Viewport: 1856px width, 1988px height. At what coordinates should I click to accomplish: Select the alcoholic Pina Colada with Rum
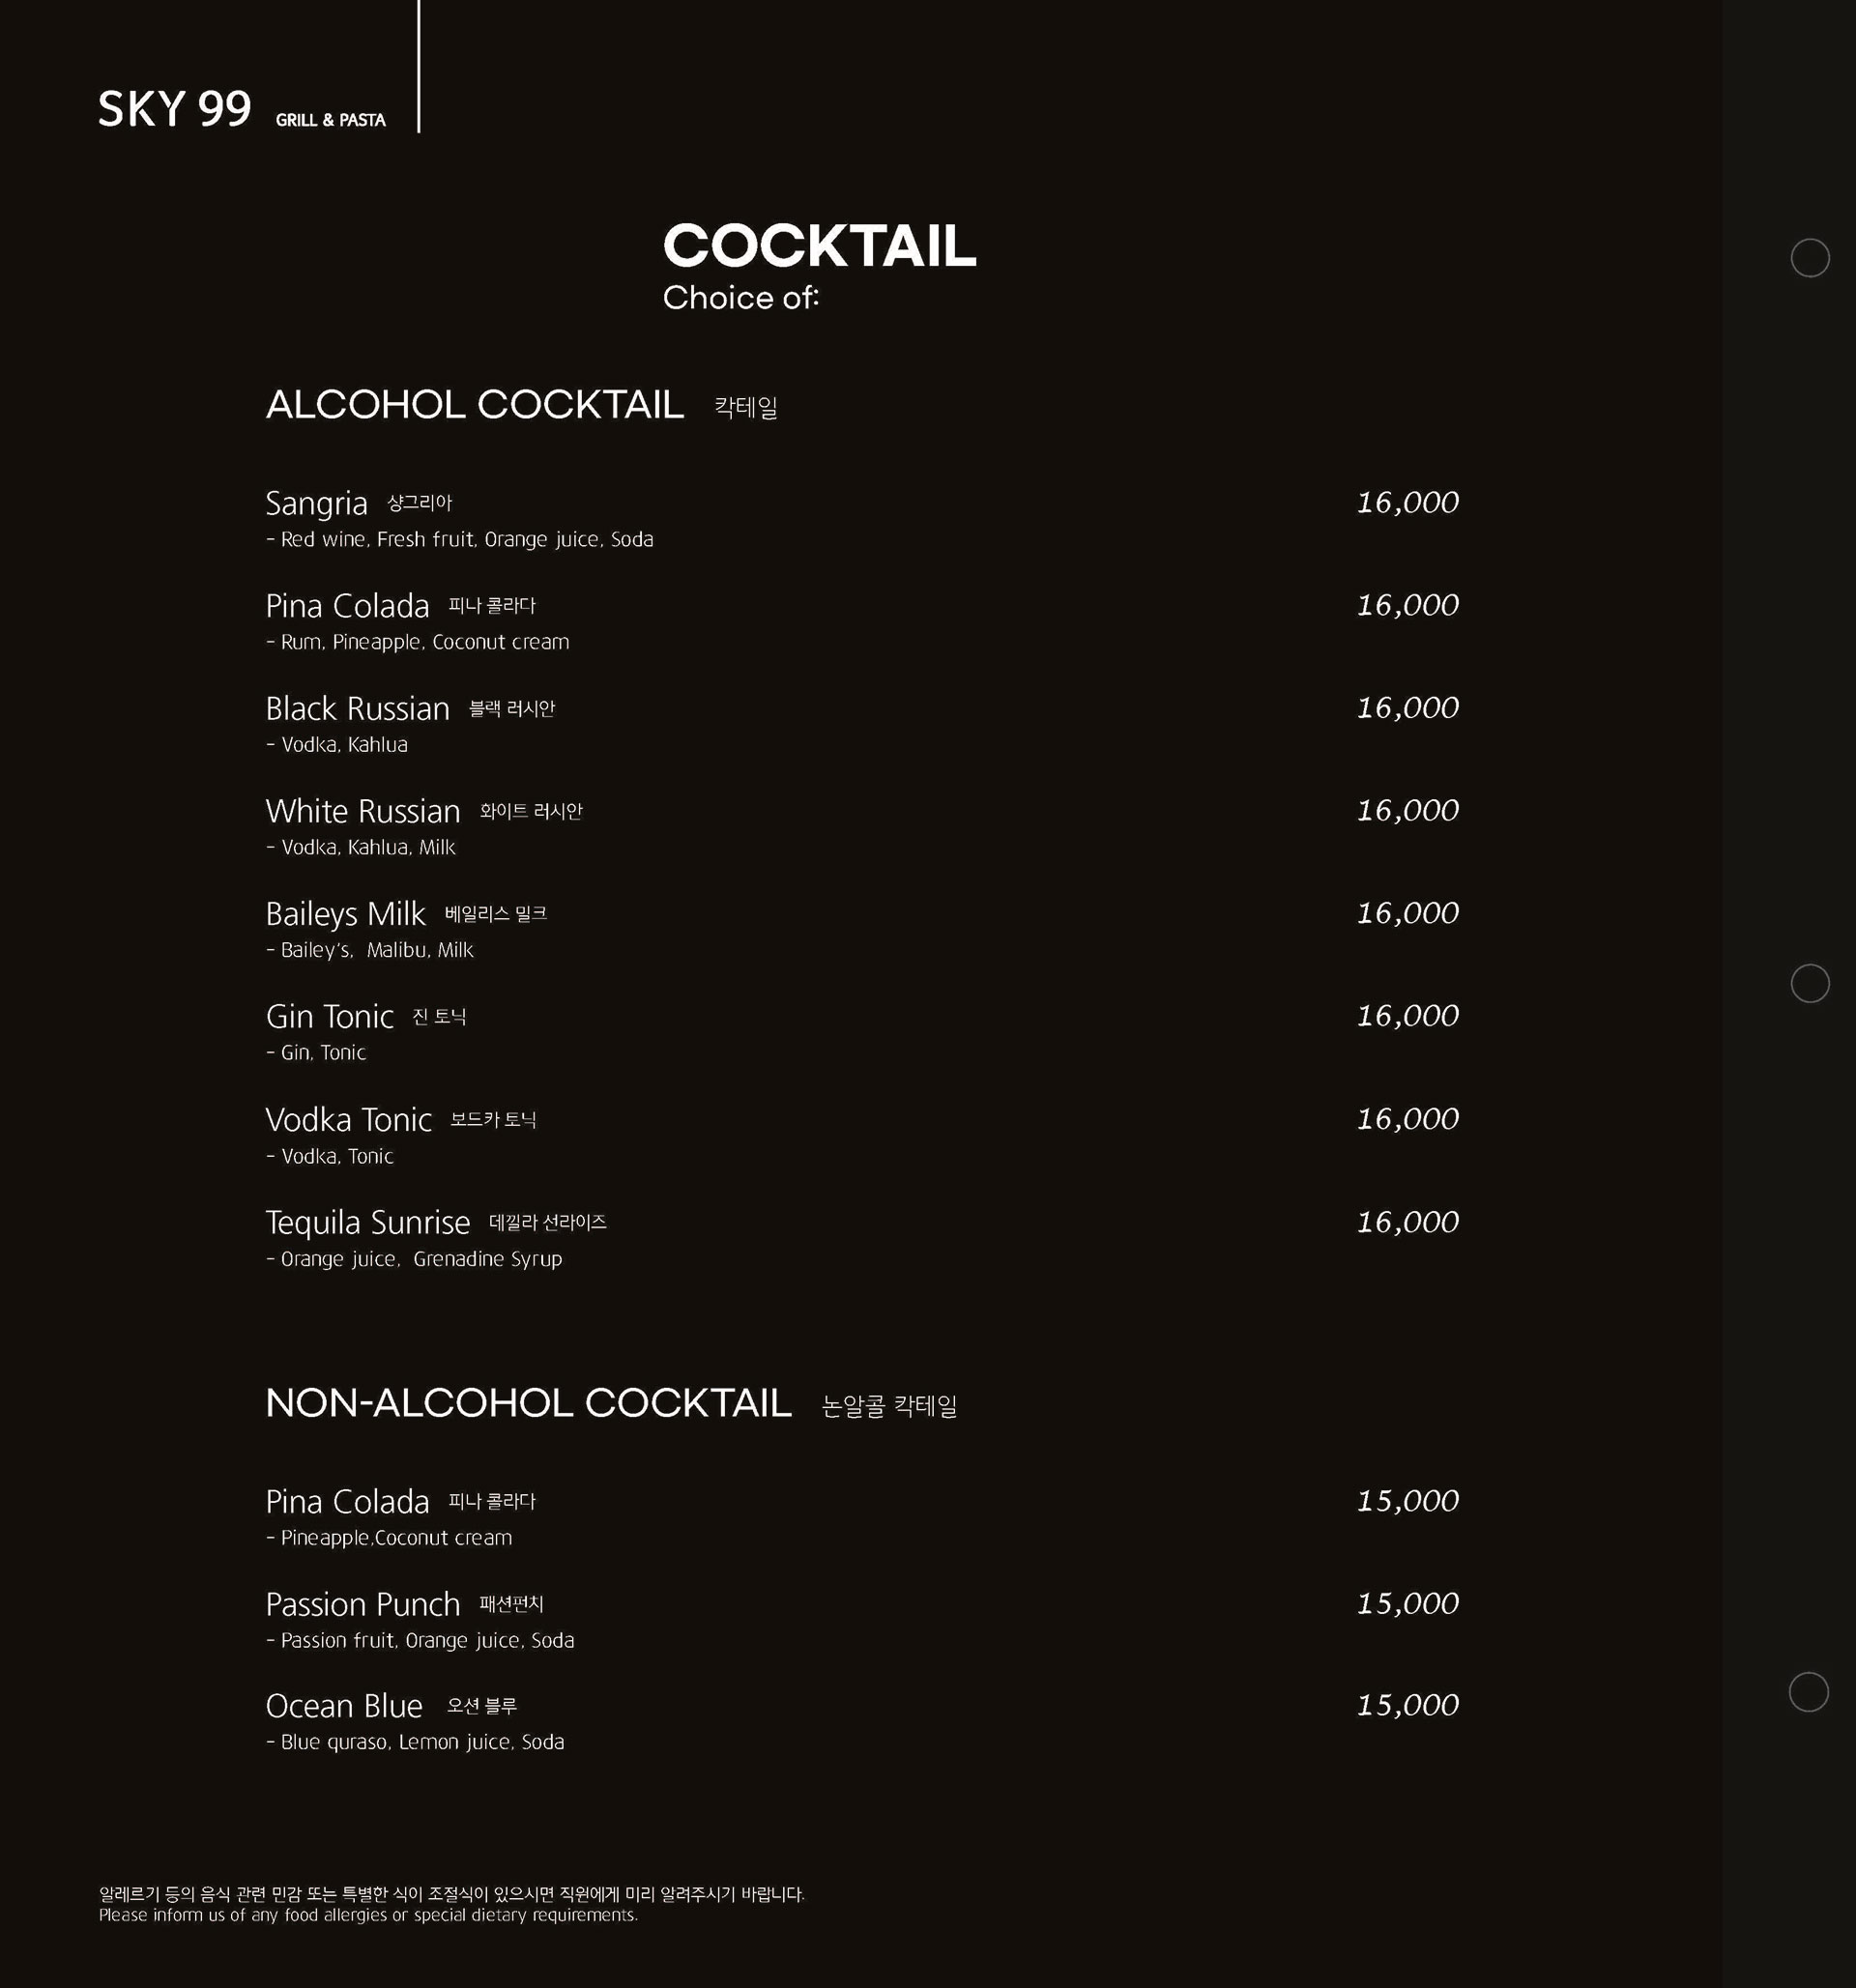point(348,606)
